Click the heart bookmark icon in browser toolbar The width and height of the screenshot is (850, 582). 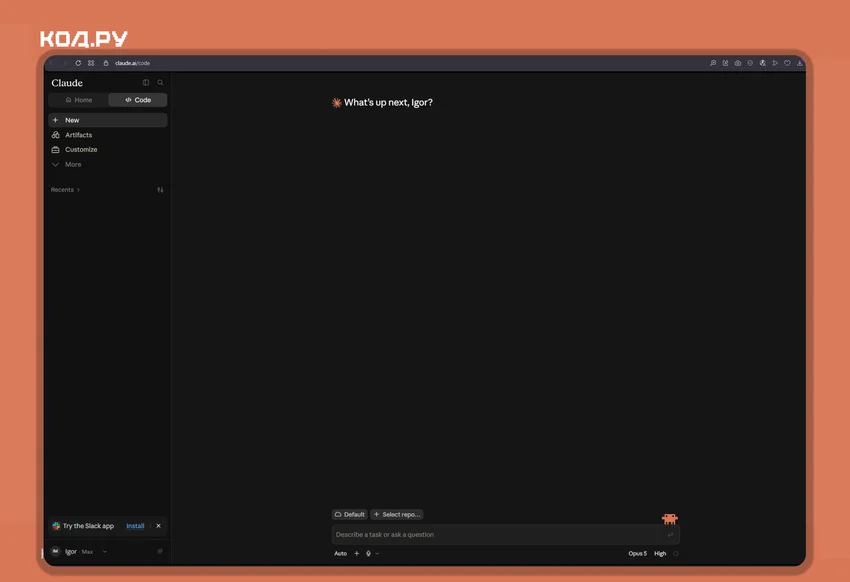click(x=787, y=63)
